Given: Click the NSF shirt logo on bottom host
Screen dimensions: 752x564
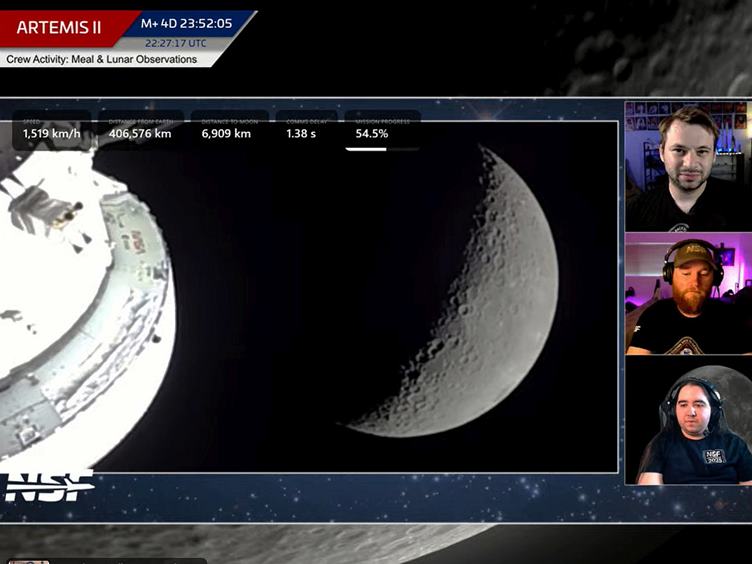Looking at the screenshot, I should [713, 455].
